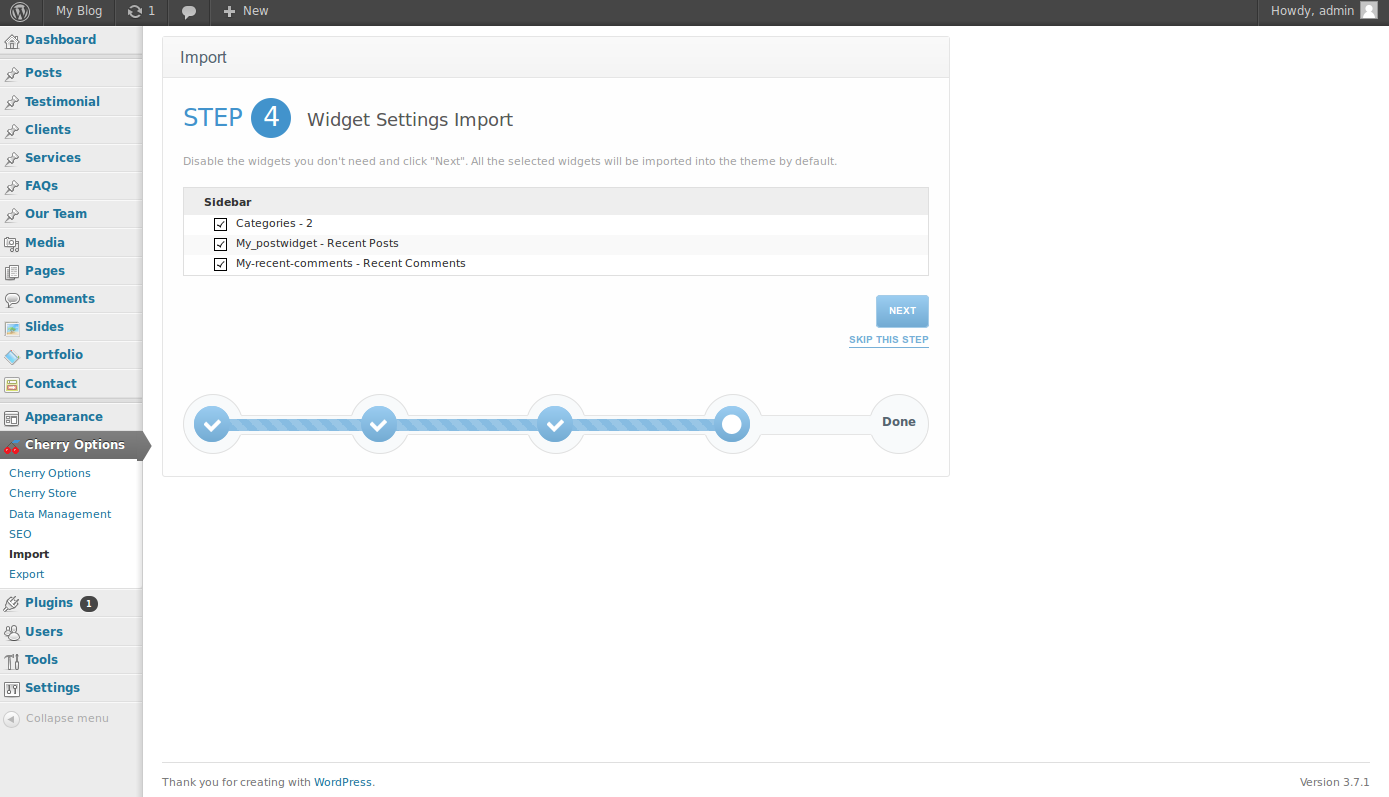Uncheck My_postwidget - Recent Posts checkbox
Image resolution: width=1389 pixels, height=797 pixels.
coord(221,244)
